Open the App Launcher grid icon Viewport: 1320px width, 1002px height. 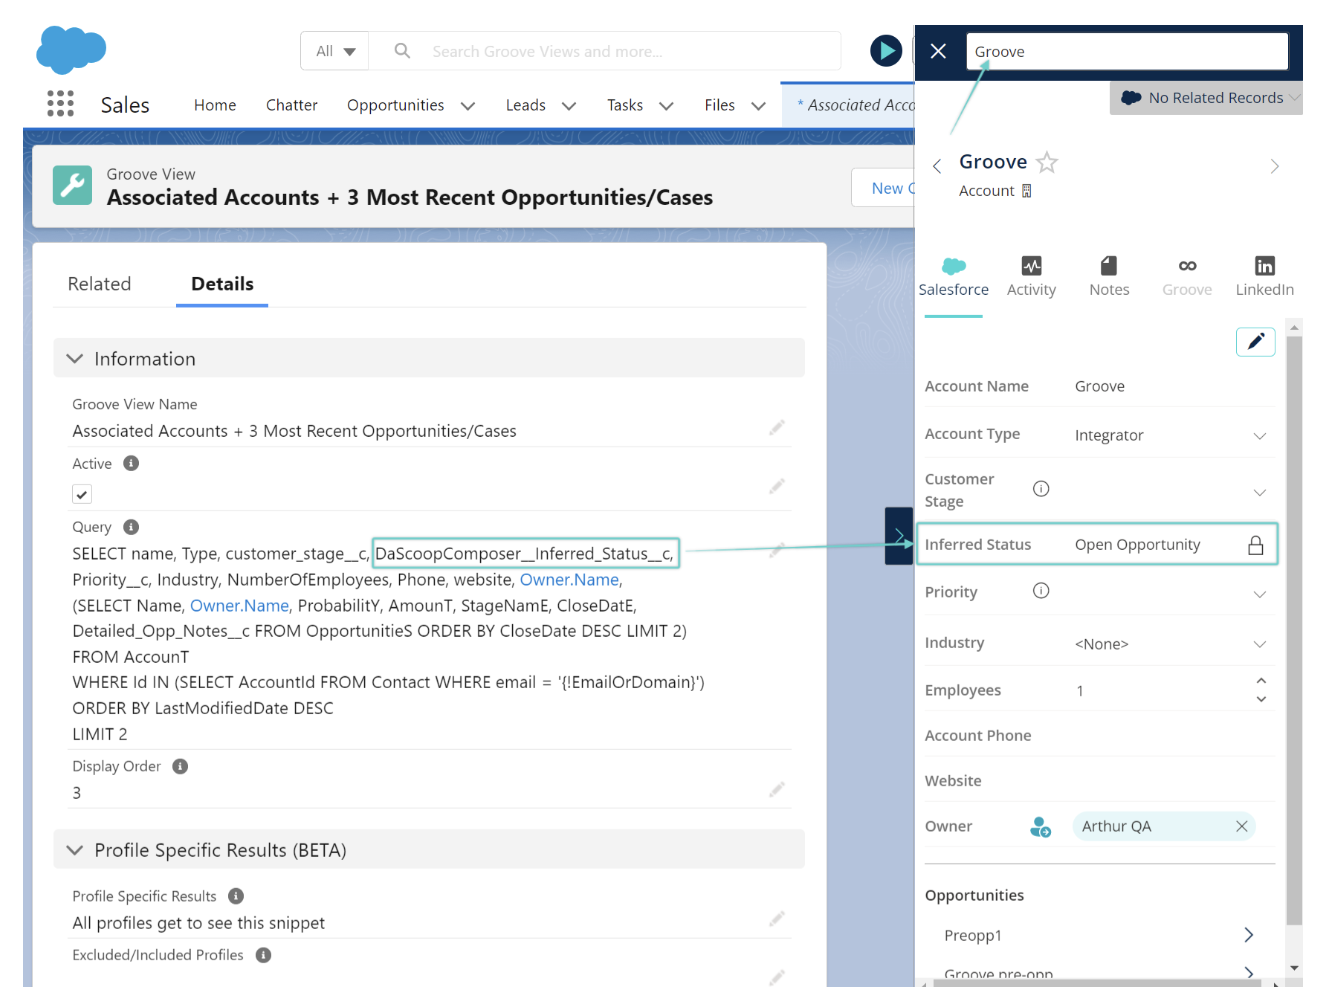[60, 103]
